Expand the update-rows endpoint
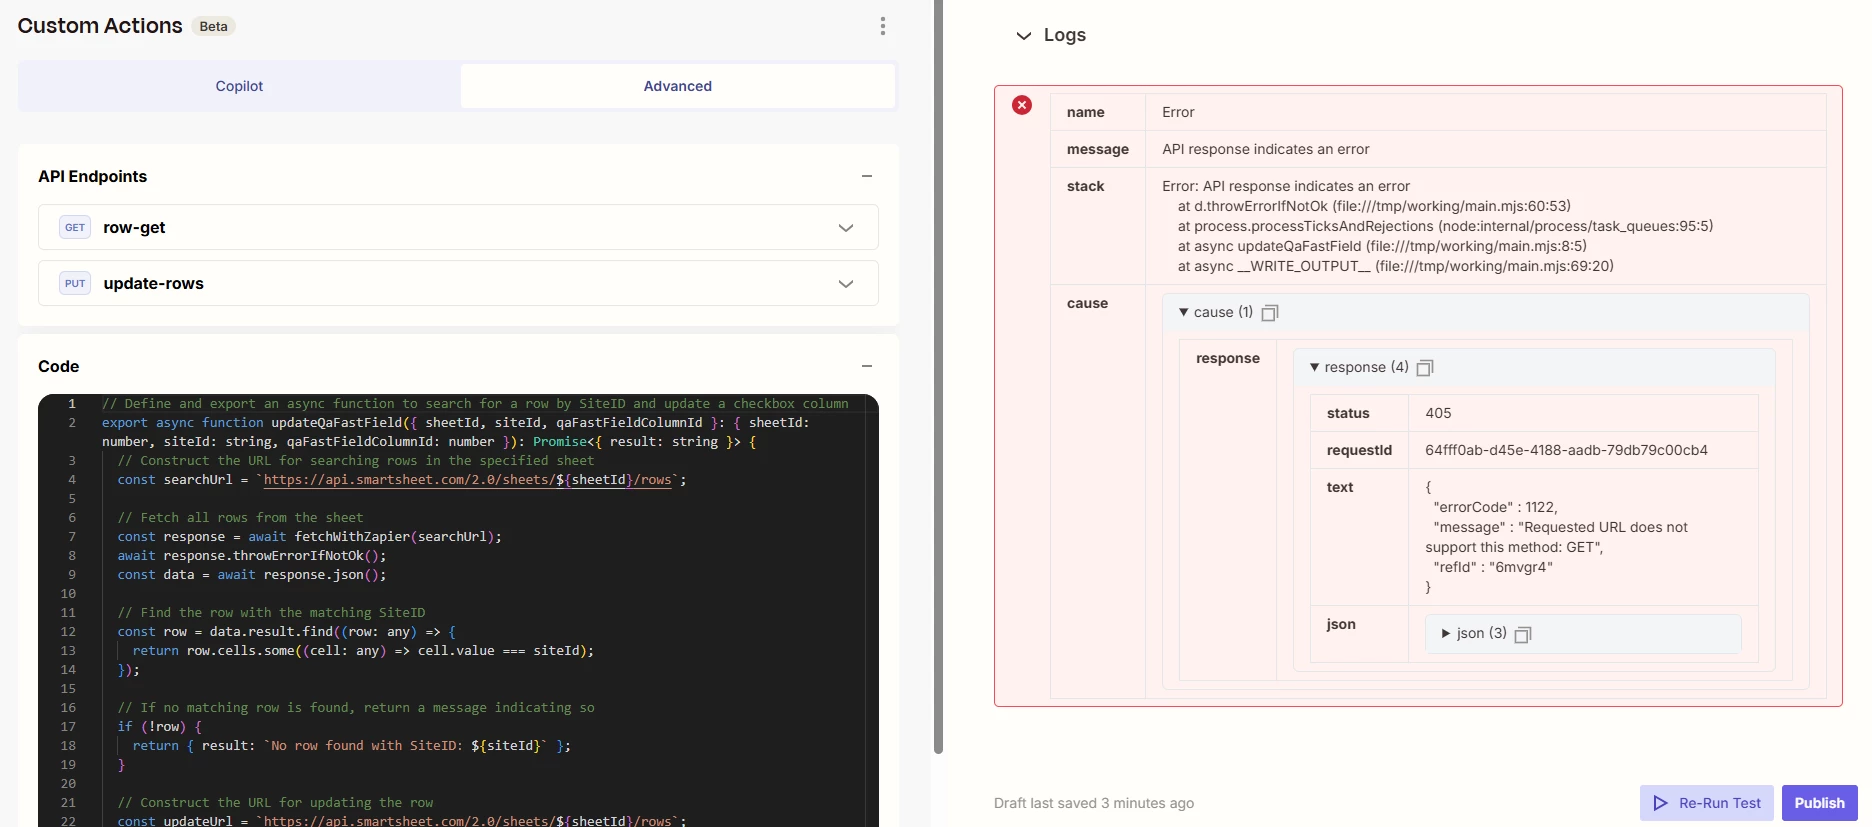Viewport: 1872px width, 827px height. click(846, 284)
